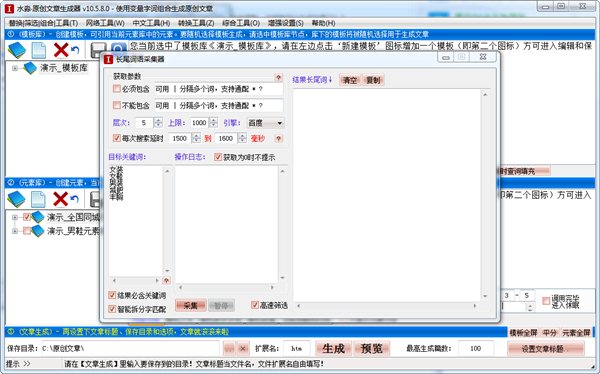Image resolution: width=600 pixels, height=374 pixels.
Task: Toggle the 结果必含关键词 checkbox
Action: (x=112, y=295)
